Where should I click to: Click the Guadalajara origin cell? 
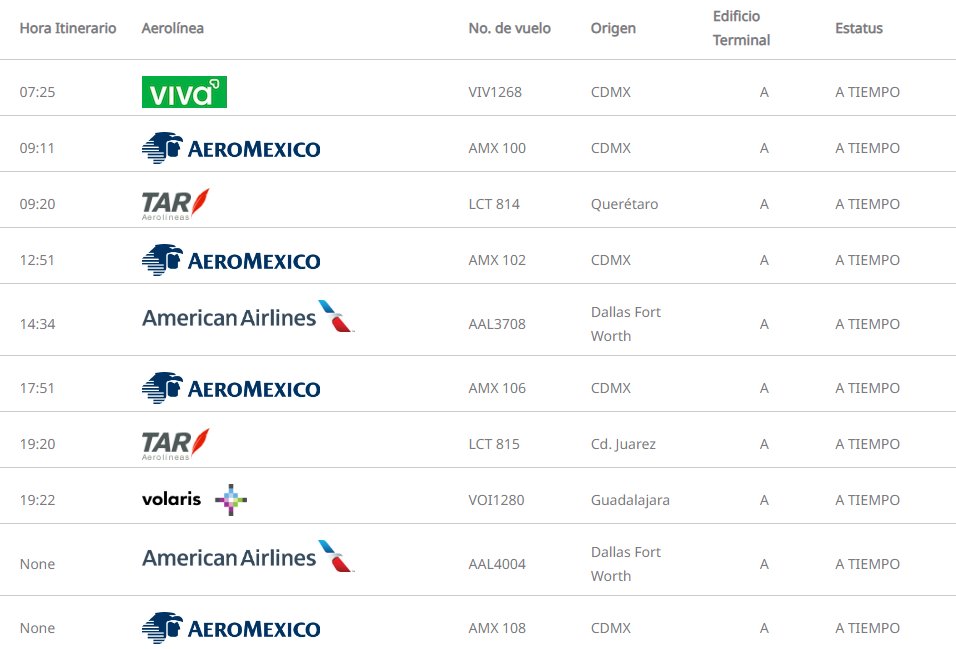630,500
